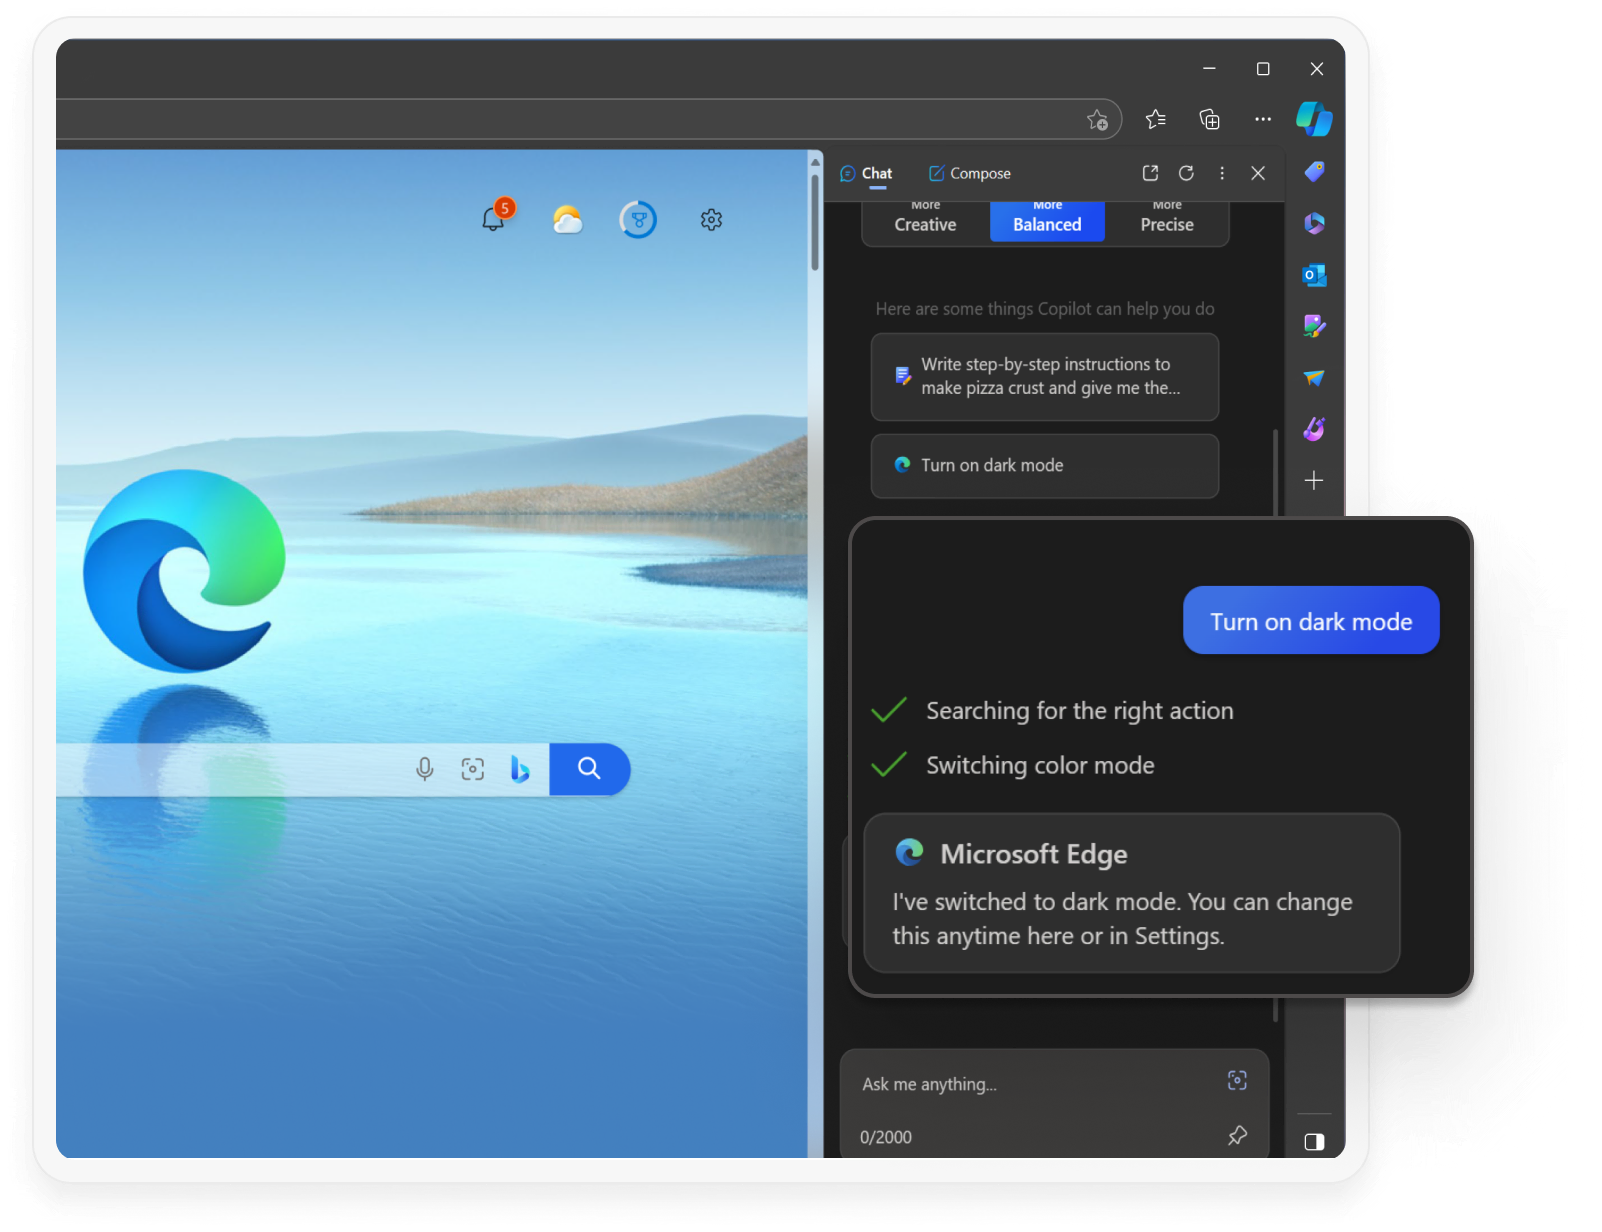
Task: Switch to More Precise conversation style
Action: coord(1166,218)
